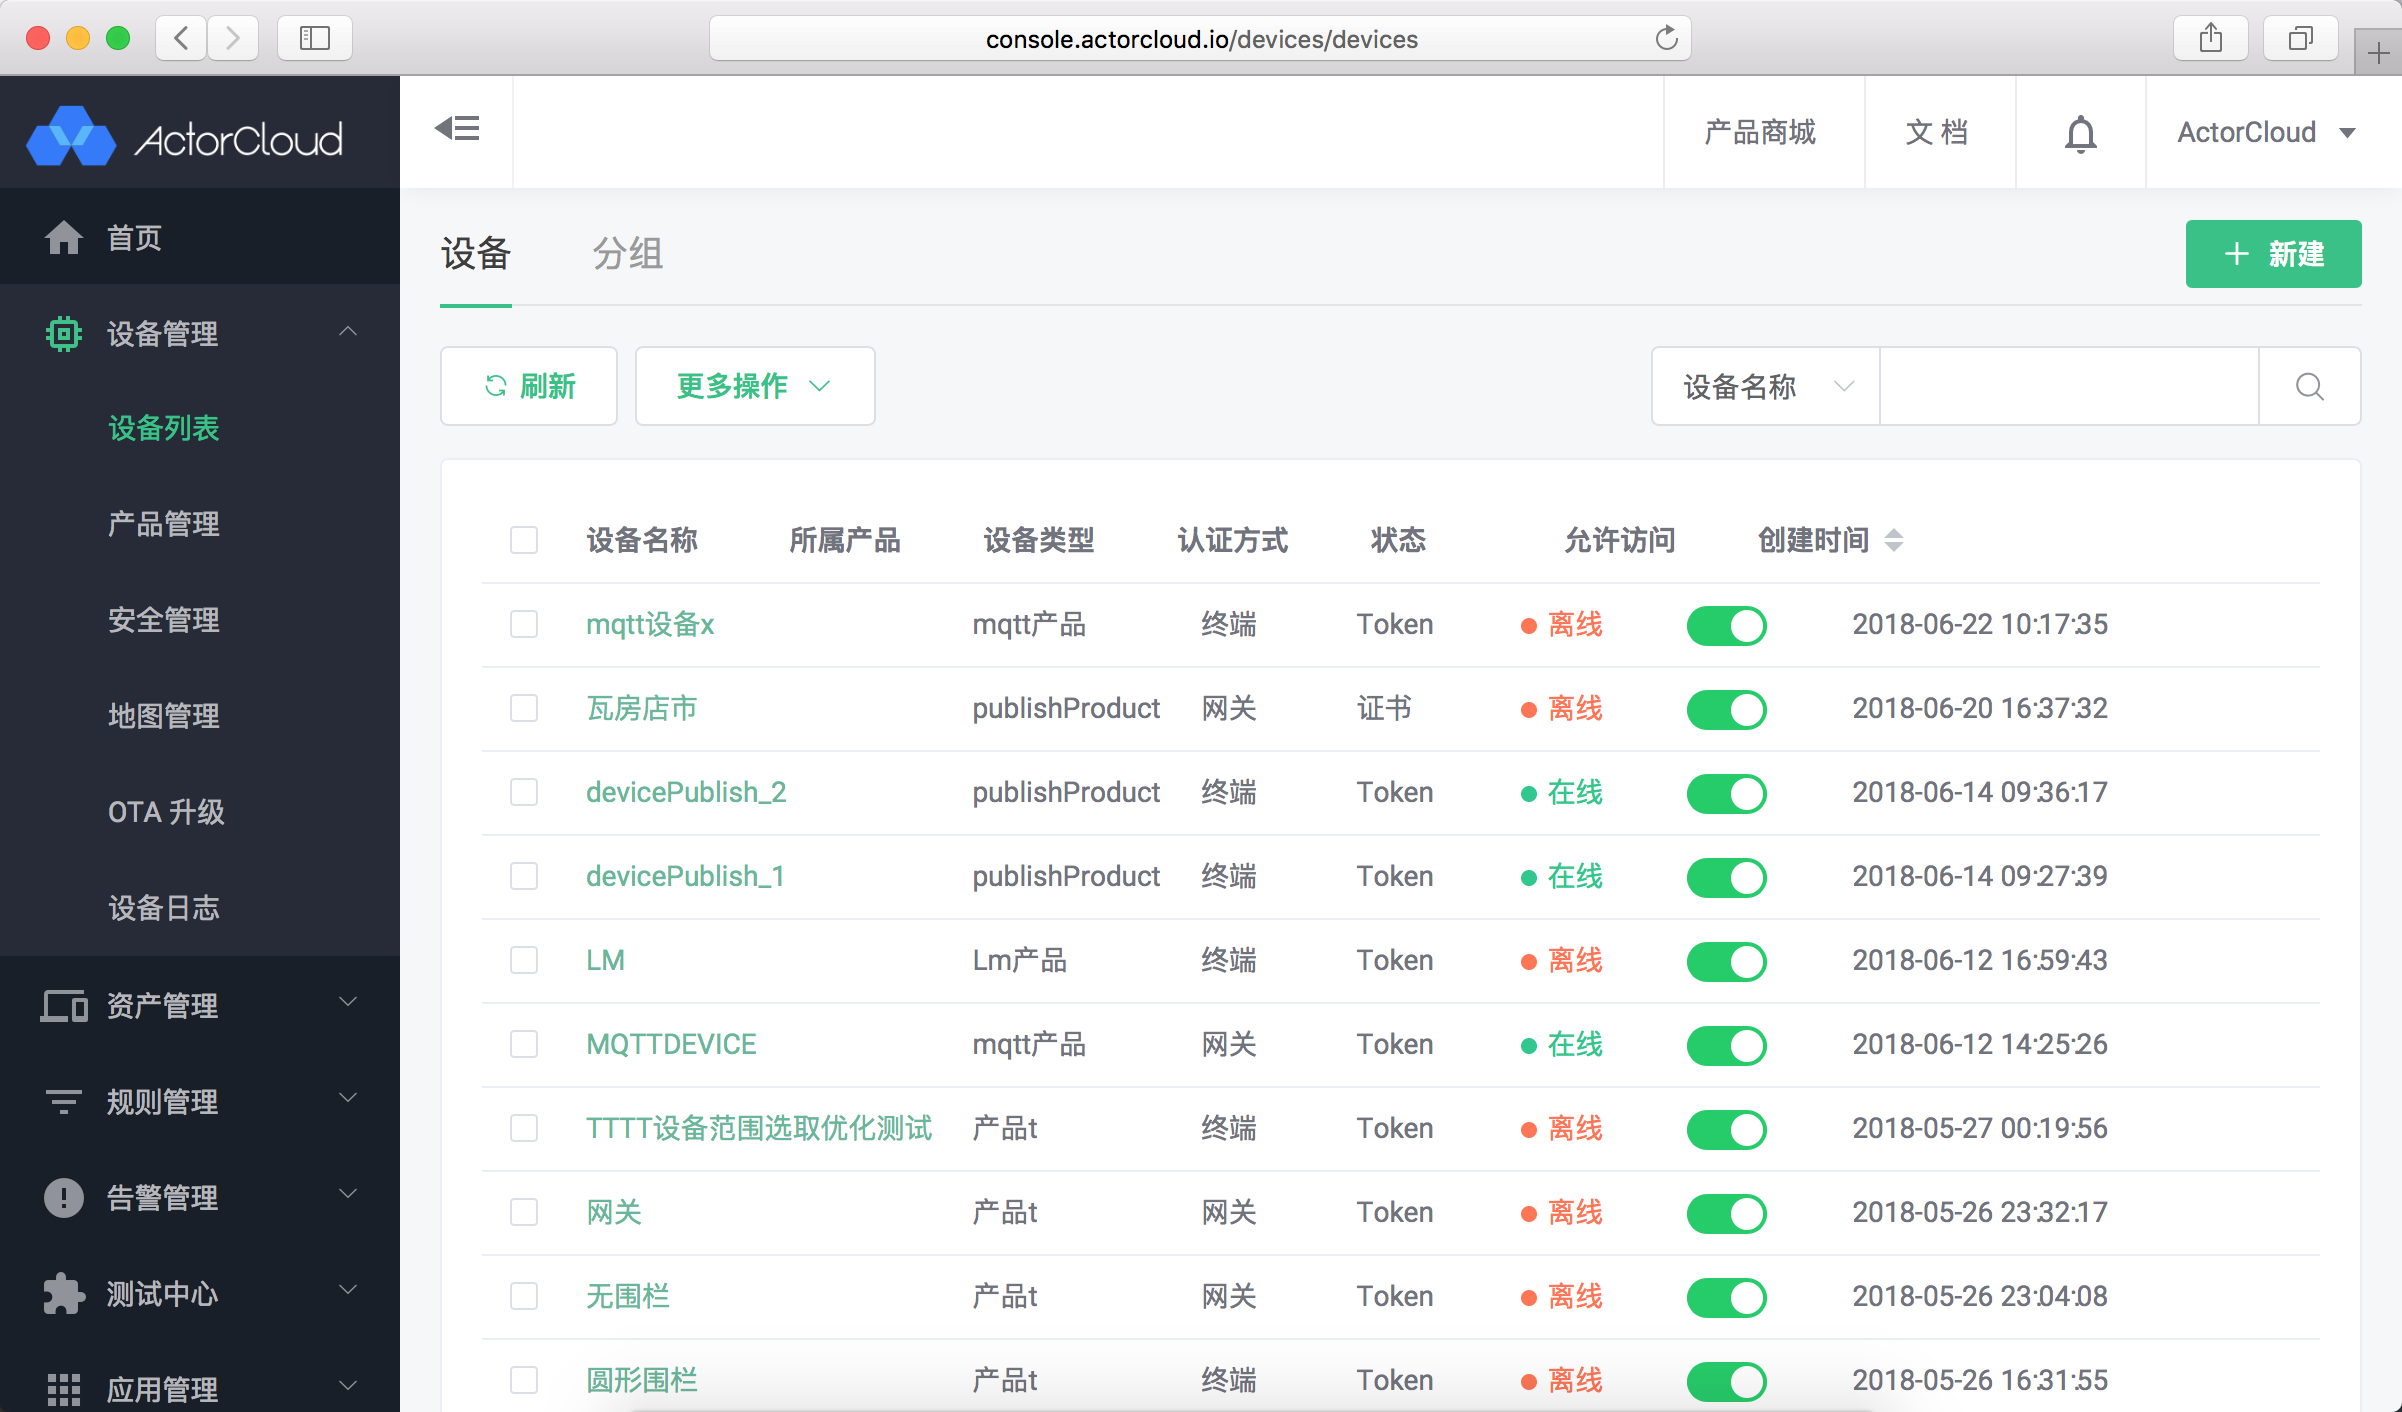Click the 刷新 button
2402x1412 pixels.
tap(529, 386)
